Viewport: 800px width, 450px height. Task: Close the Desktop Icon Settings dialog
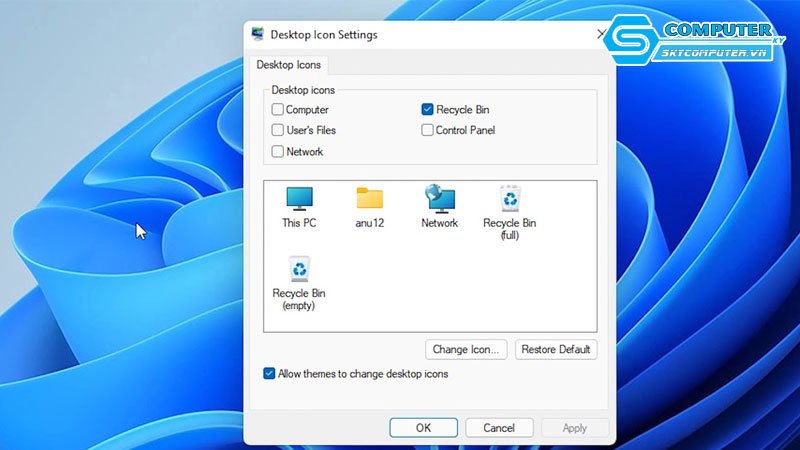602,34
